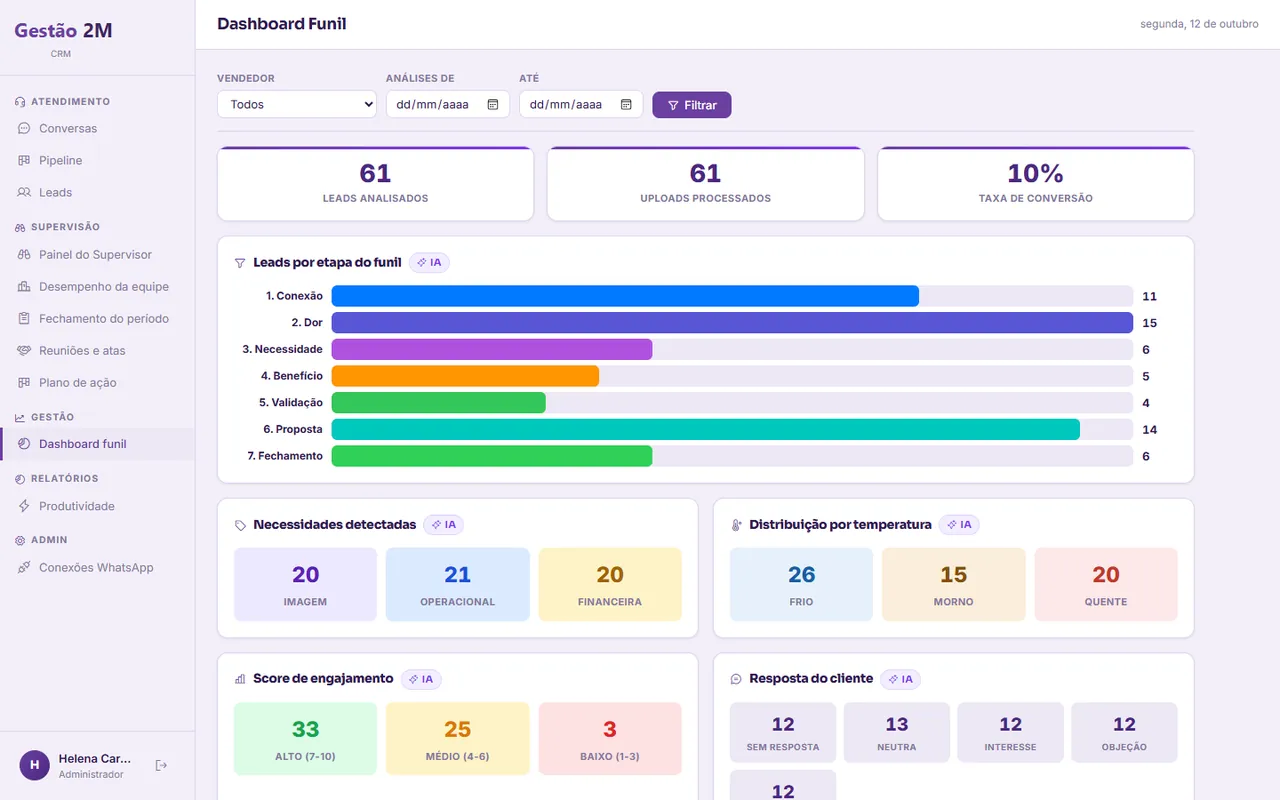Viewport: 1280px width, 800px height.
Task: Click the IA badge next to Leads por etapa
Action: (x=429, y=262)
